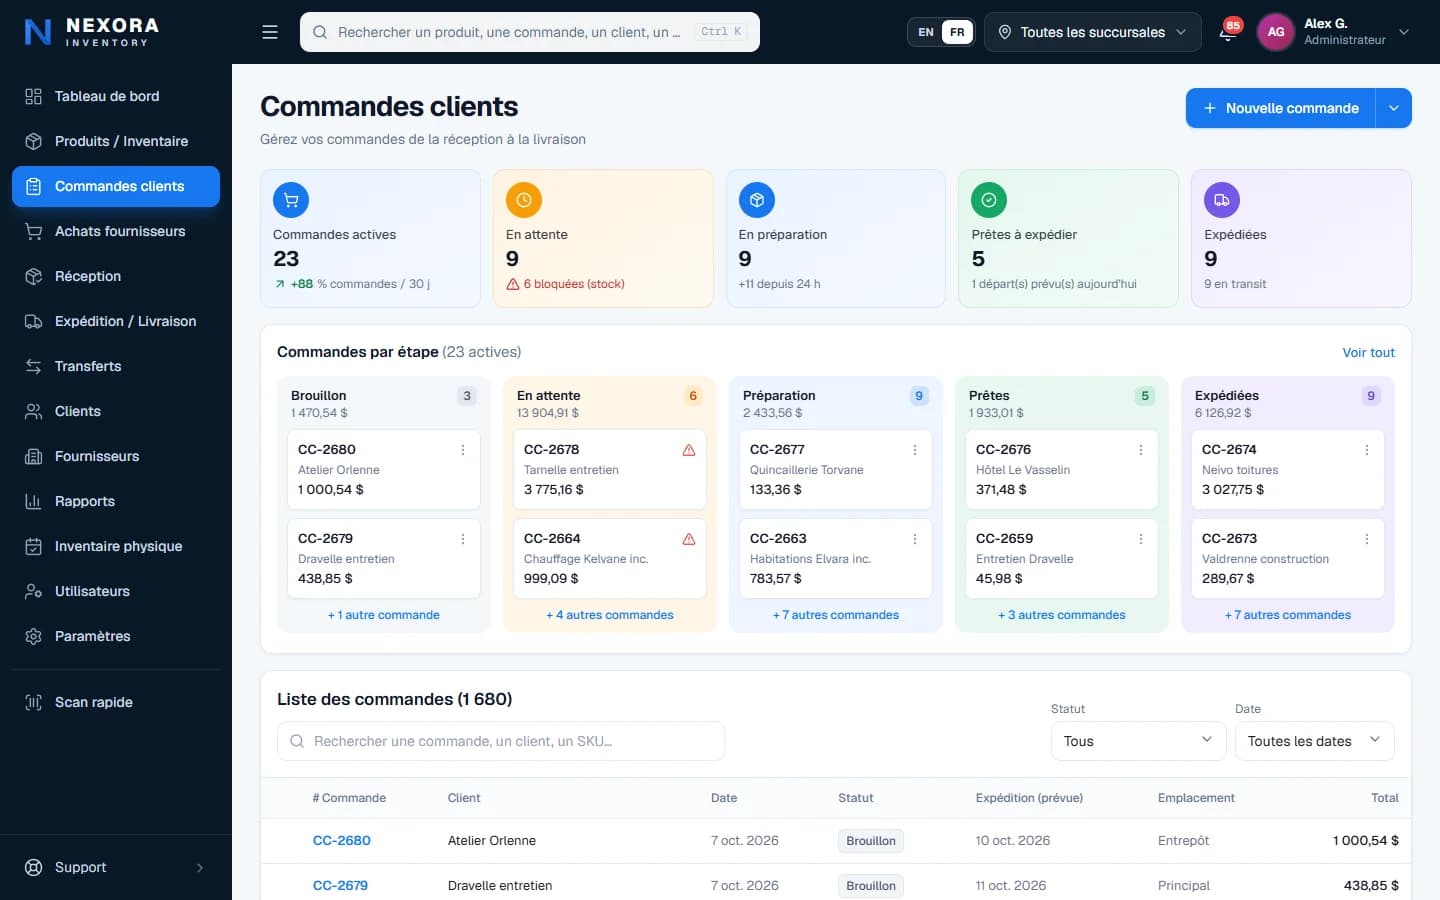Select Expédition / Livraison in sidebar
The image size is (1440, 900).
pos(116,321)
